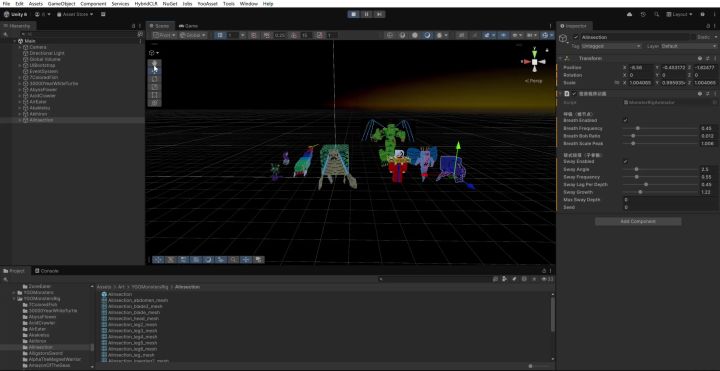Select the View hand tool in Scene overlay
Screen dimensions: 720x371
(x=155, y=62)
